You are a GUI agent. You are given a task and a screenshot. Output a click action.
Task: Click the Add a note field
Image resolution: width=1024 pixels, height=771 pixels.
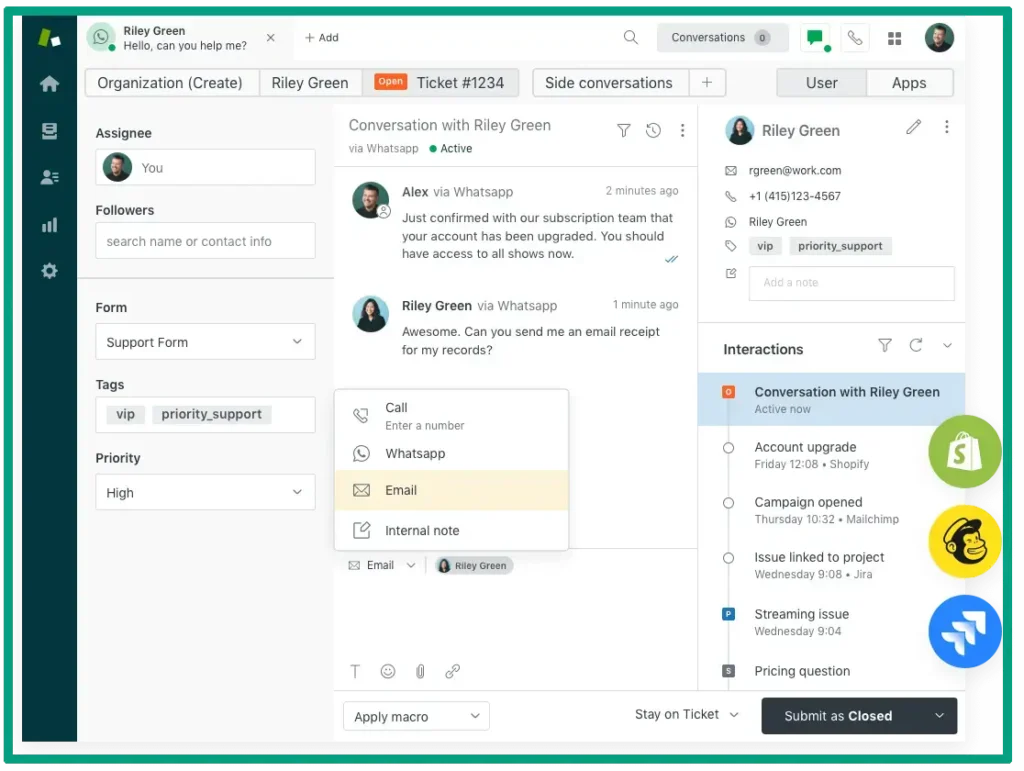pos(850,283)
